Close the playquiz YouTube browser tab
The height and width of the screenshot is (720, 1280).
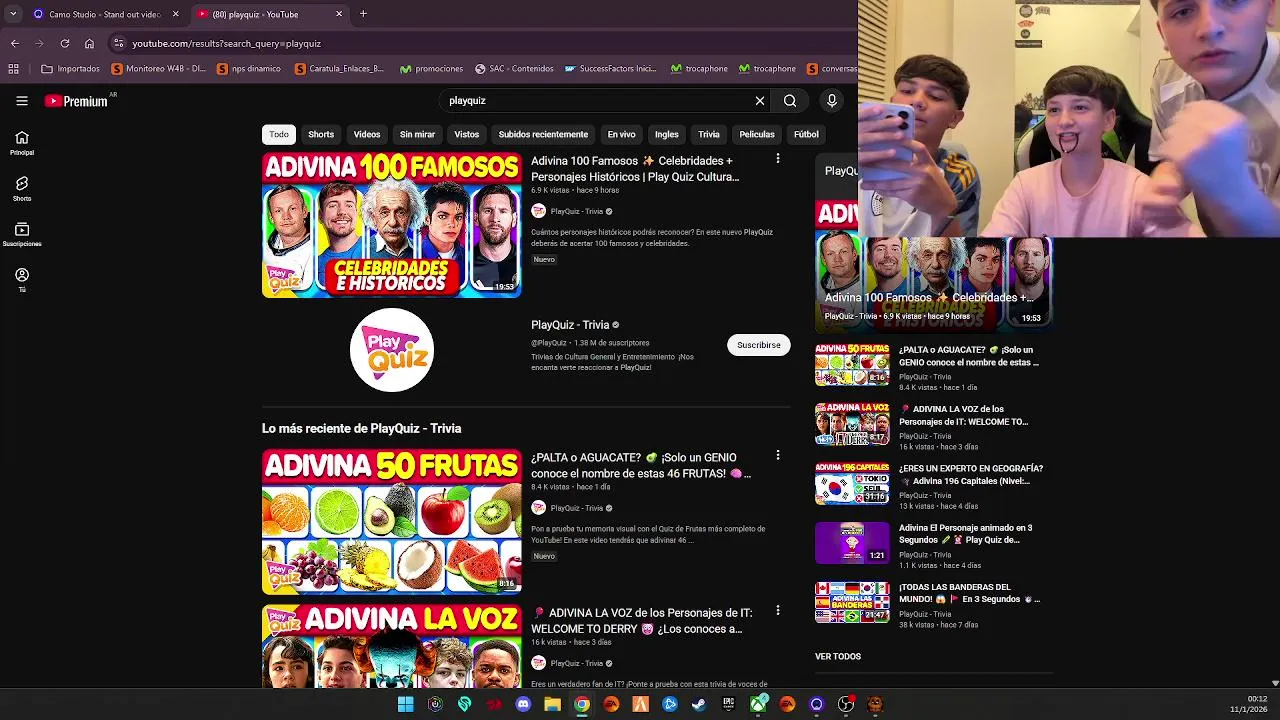point(339,14)
